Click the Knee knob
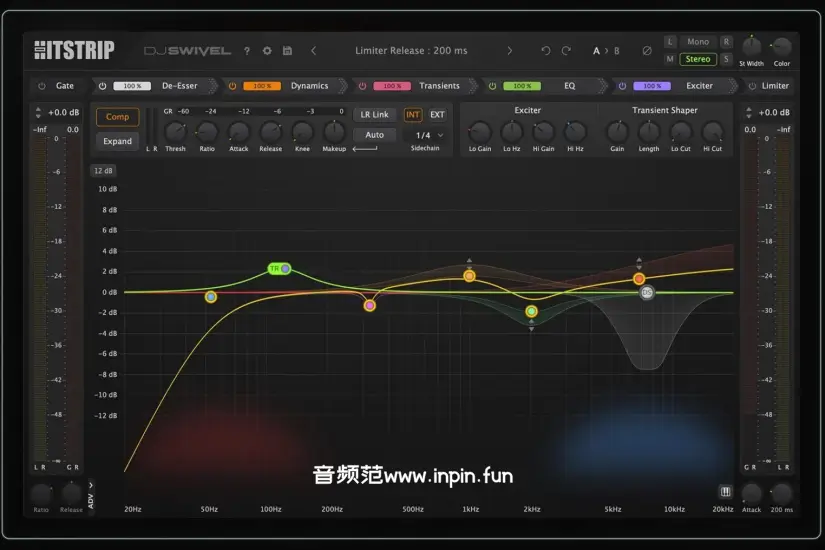 [x=302, y=132]
